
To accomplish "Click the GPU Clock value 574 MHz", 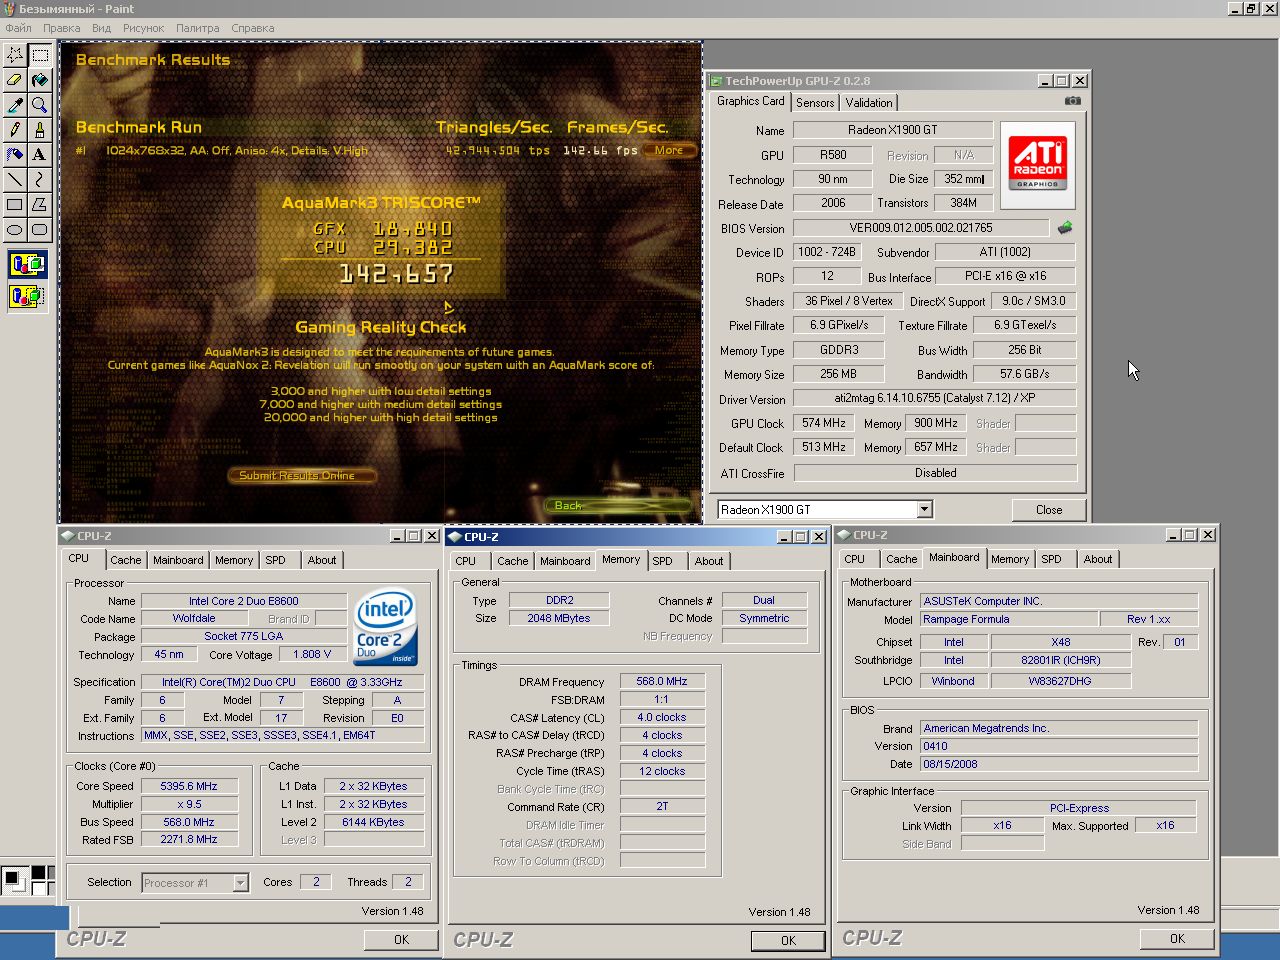I will [x=824, y=423].
